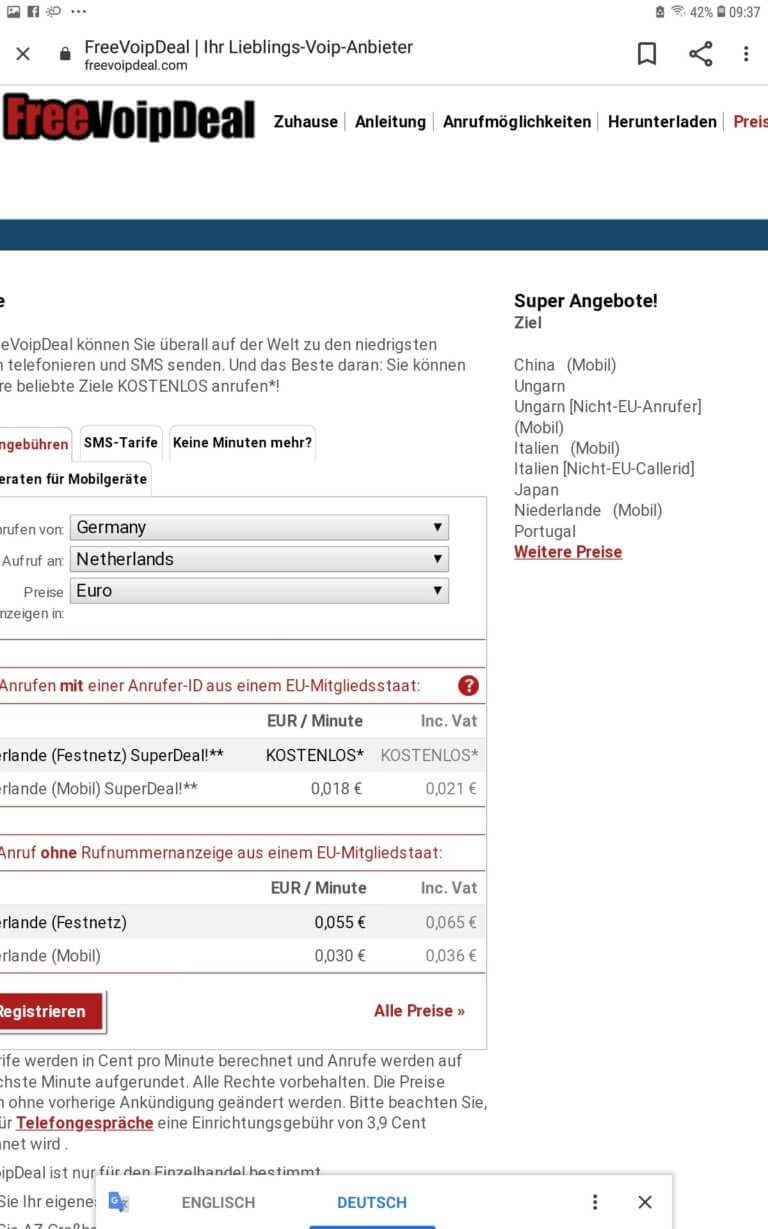
Task: Expand the Euro currency dropdown
Action: coord(260,591)
